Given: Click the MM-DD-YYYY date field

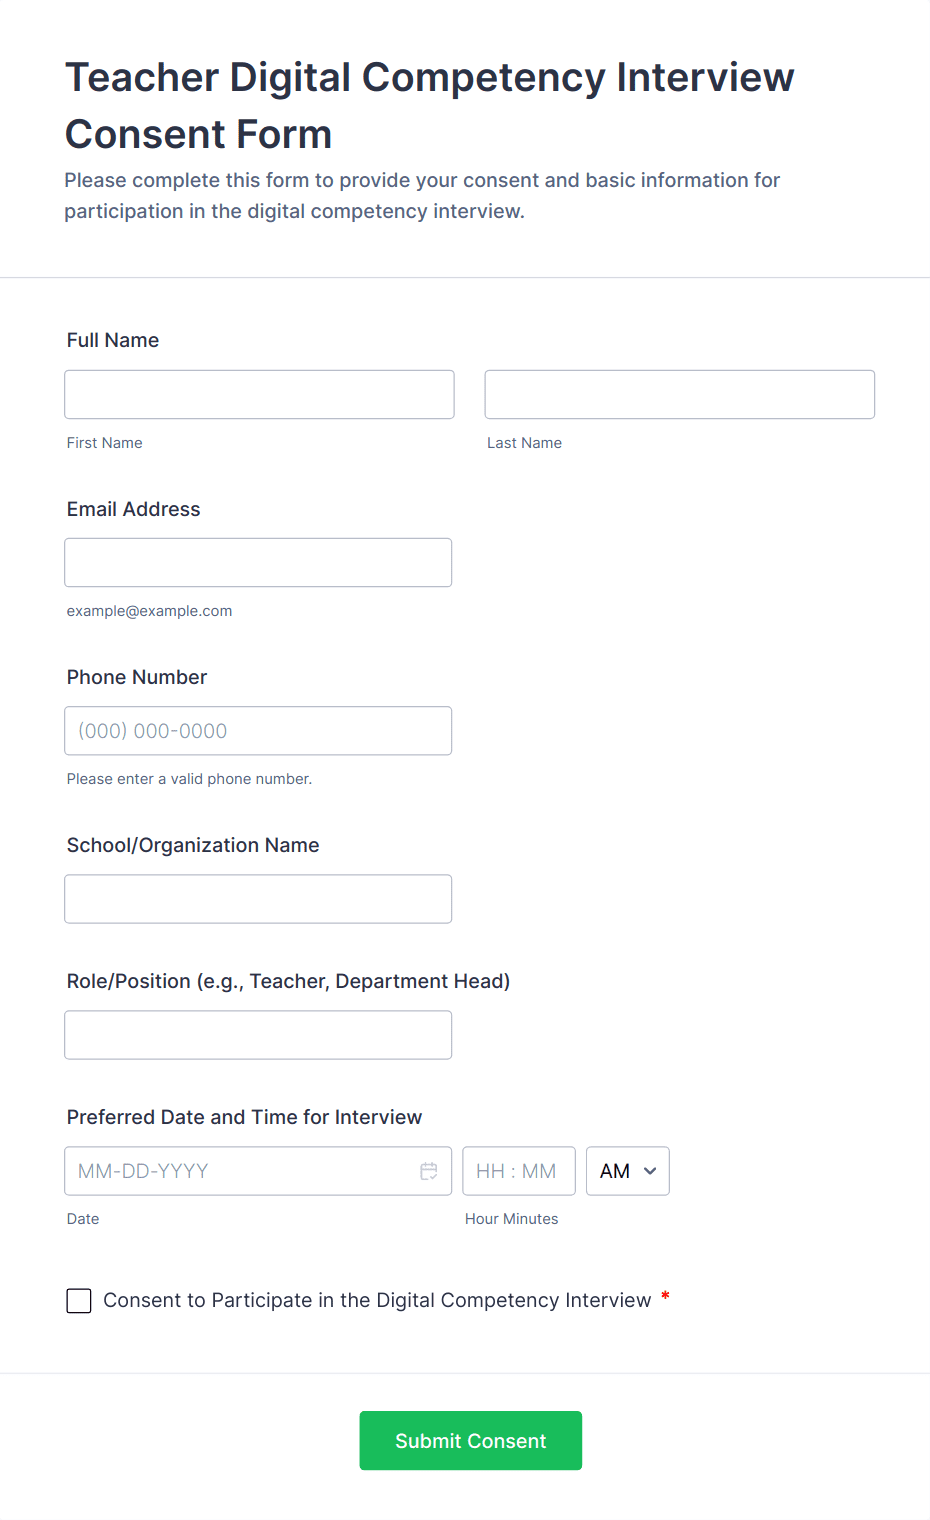Looking at the screenshot, I should tap(240, 1171).
